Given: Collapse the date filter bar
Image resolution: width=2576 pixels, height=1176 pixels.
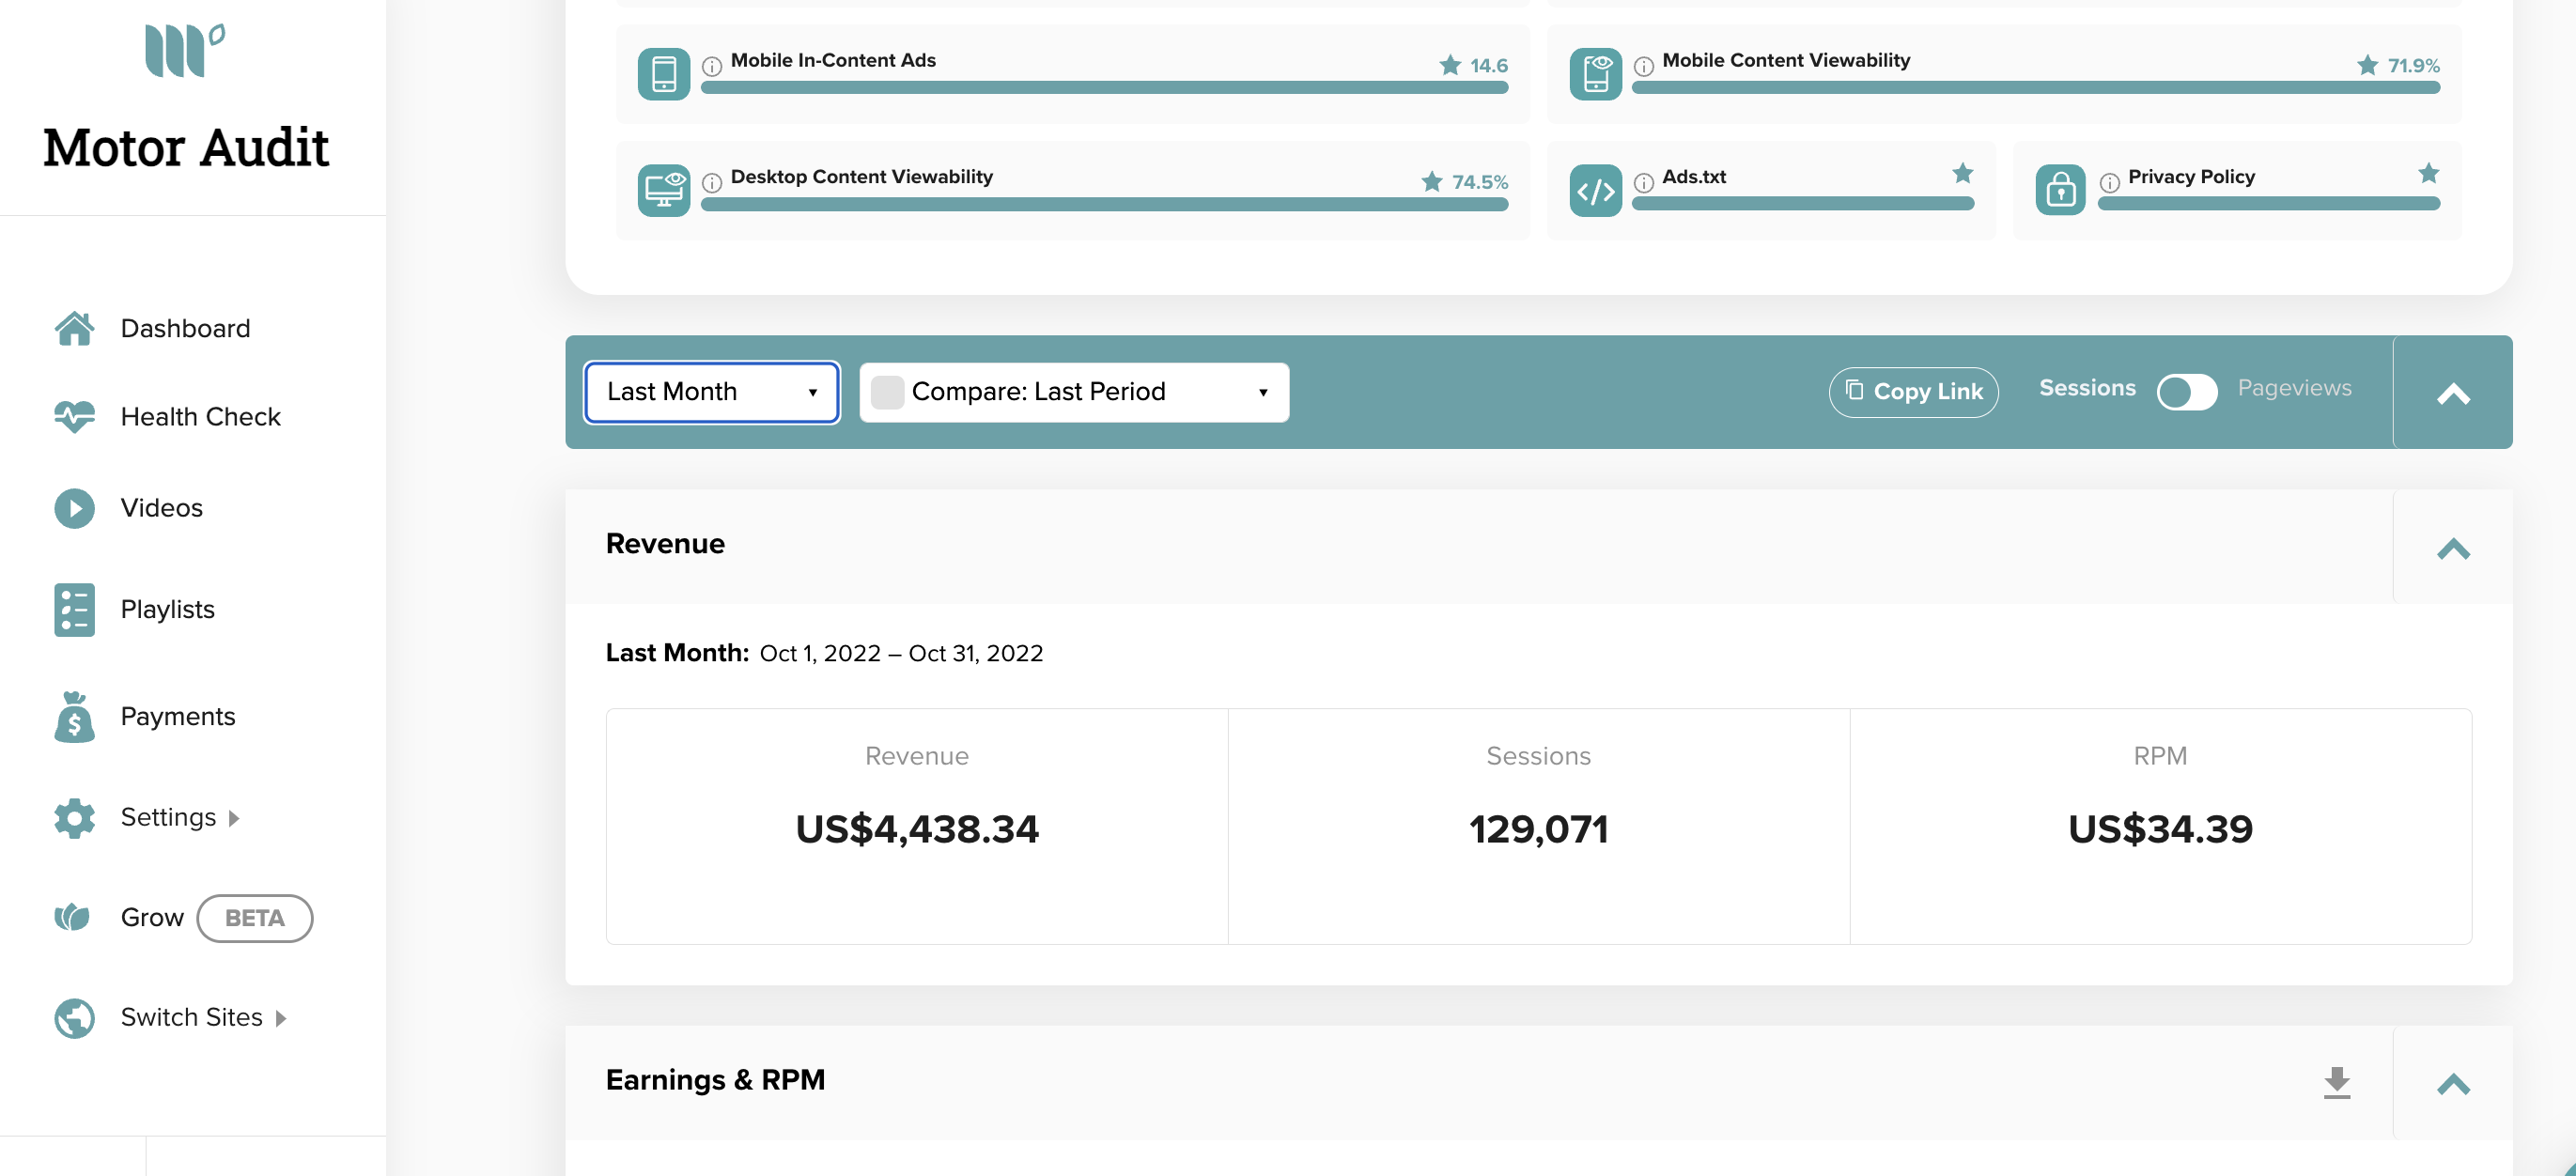Looking at the screenshot, I should tap(2453, 393).
